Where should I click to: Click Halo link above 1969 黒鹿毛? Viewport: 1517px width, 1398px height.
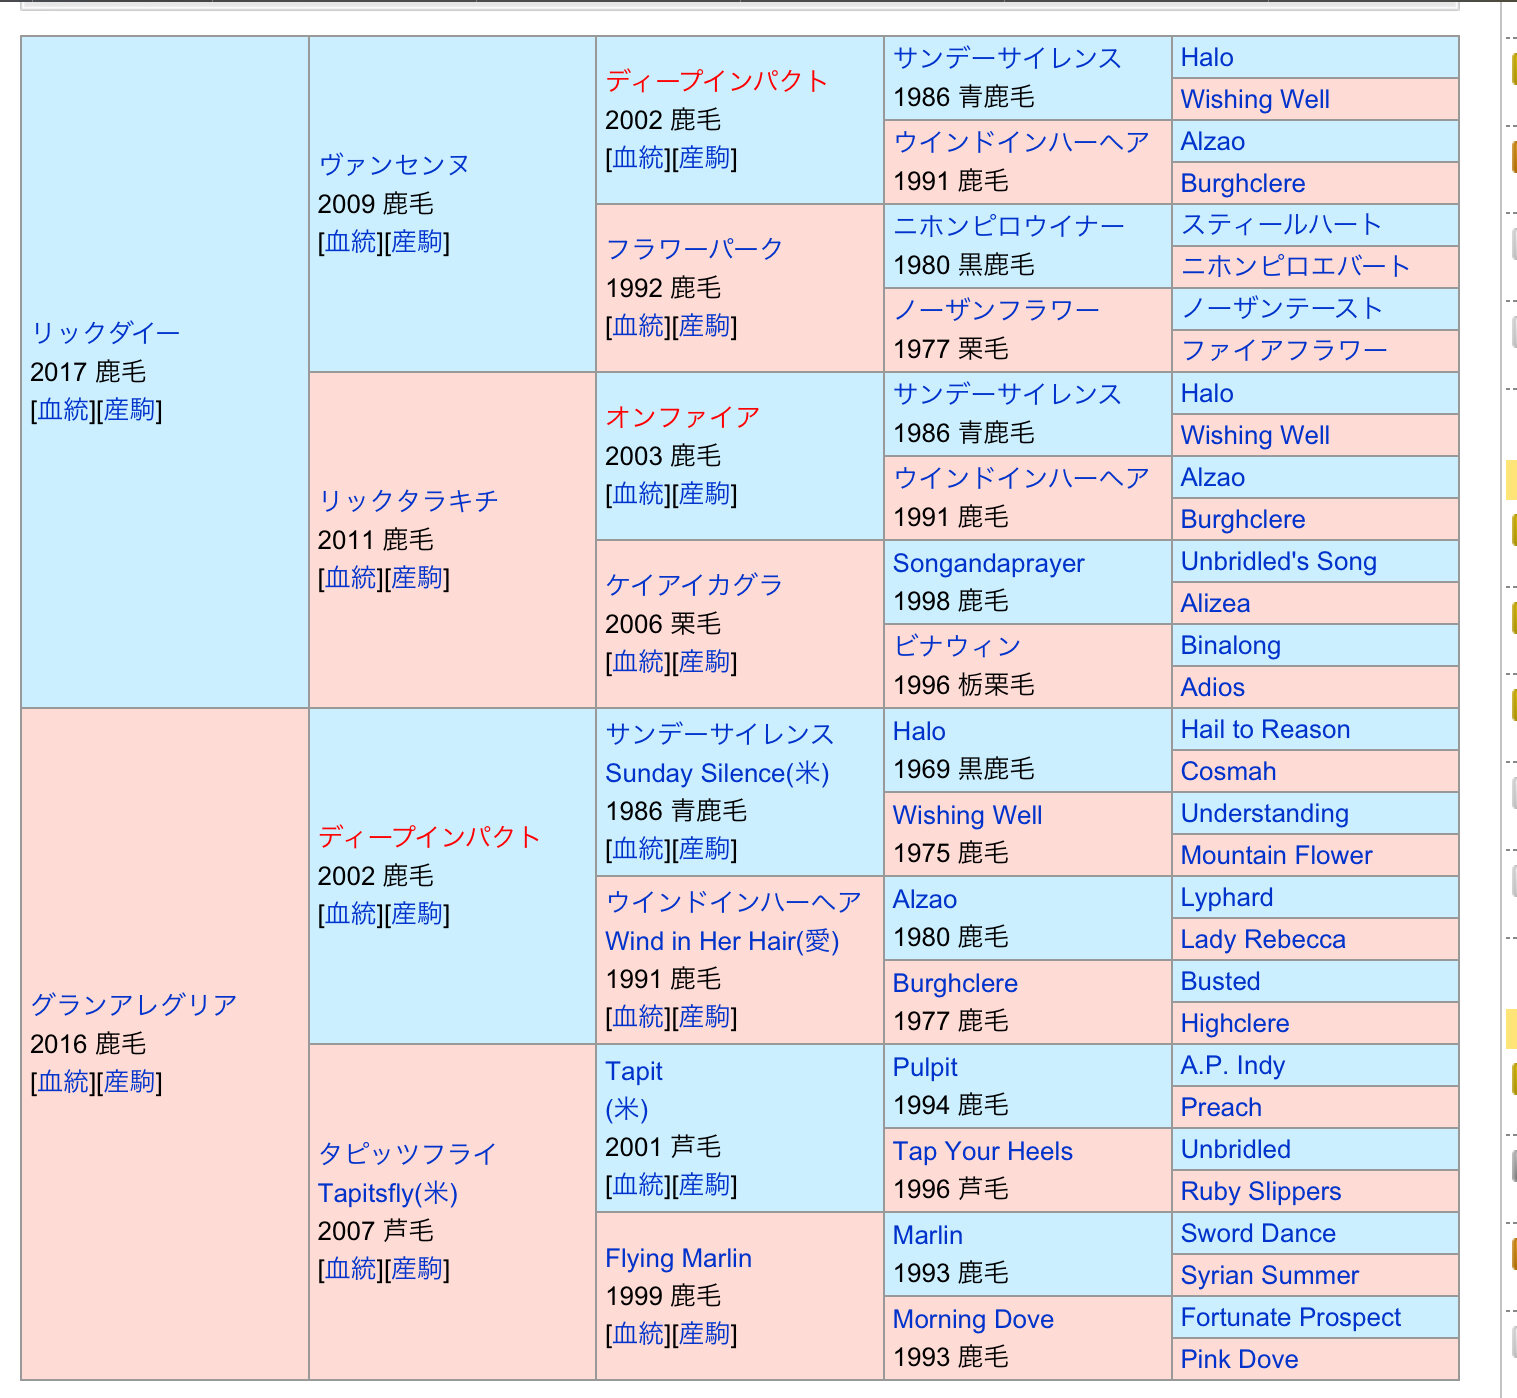[919, 731]
